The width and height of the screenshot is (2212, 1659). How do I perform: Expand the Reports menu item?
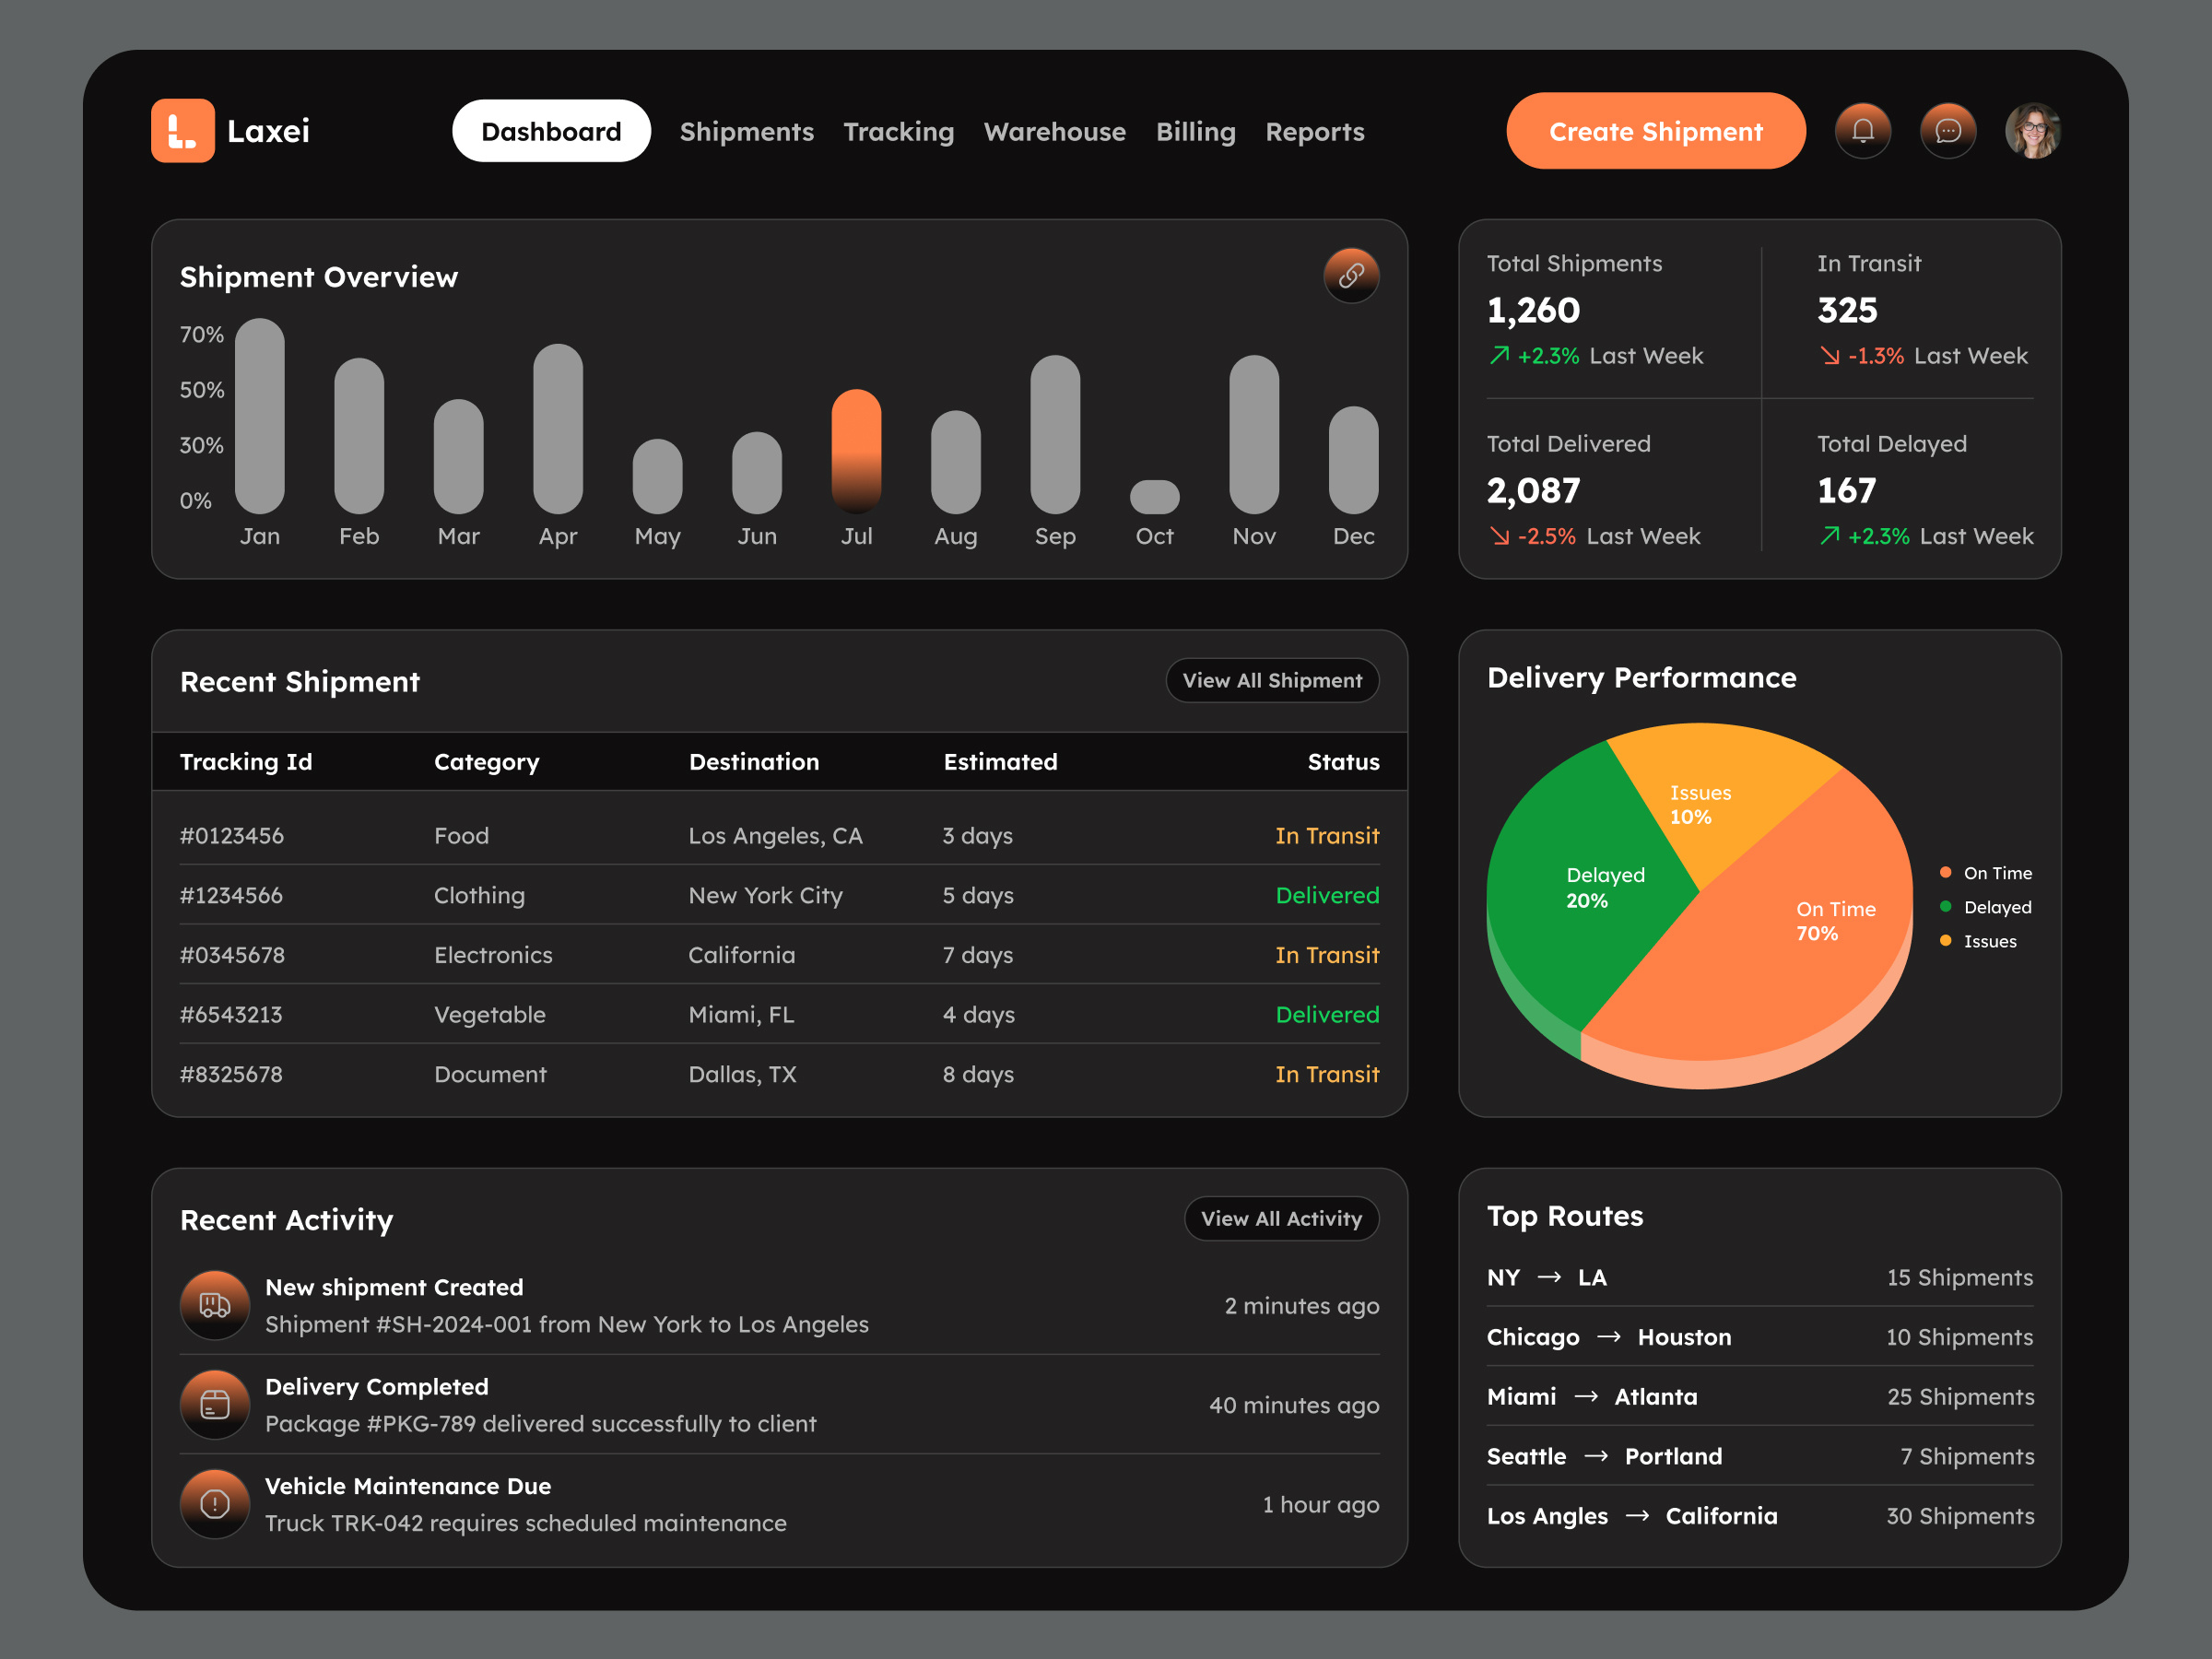point(1315,131)
